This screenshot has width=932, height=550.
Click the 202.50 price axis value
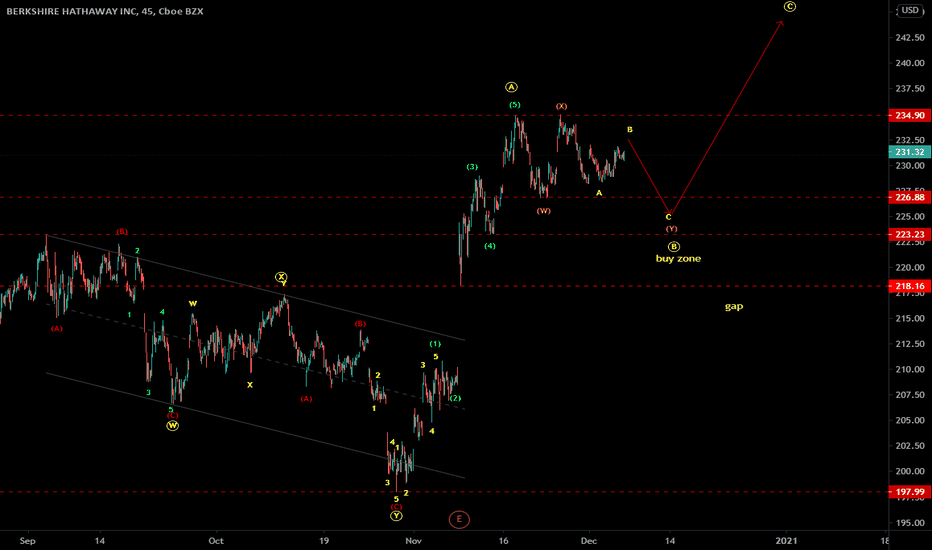910,446
